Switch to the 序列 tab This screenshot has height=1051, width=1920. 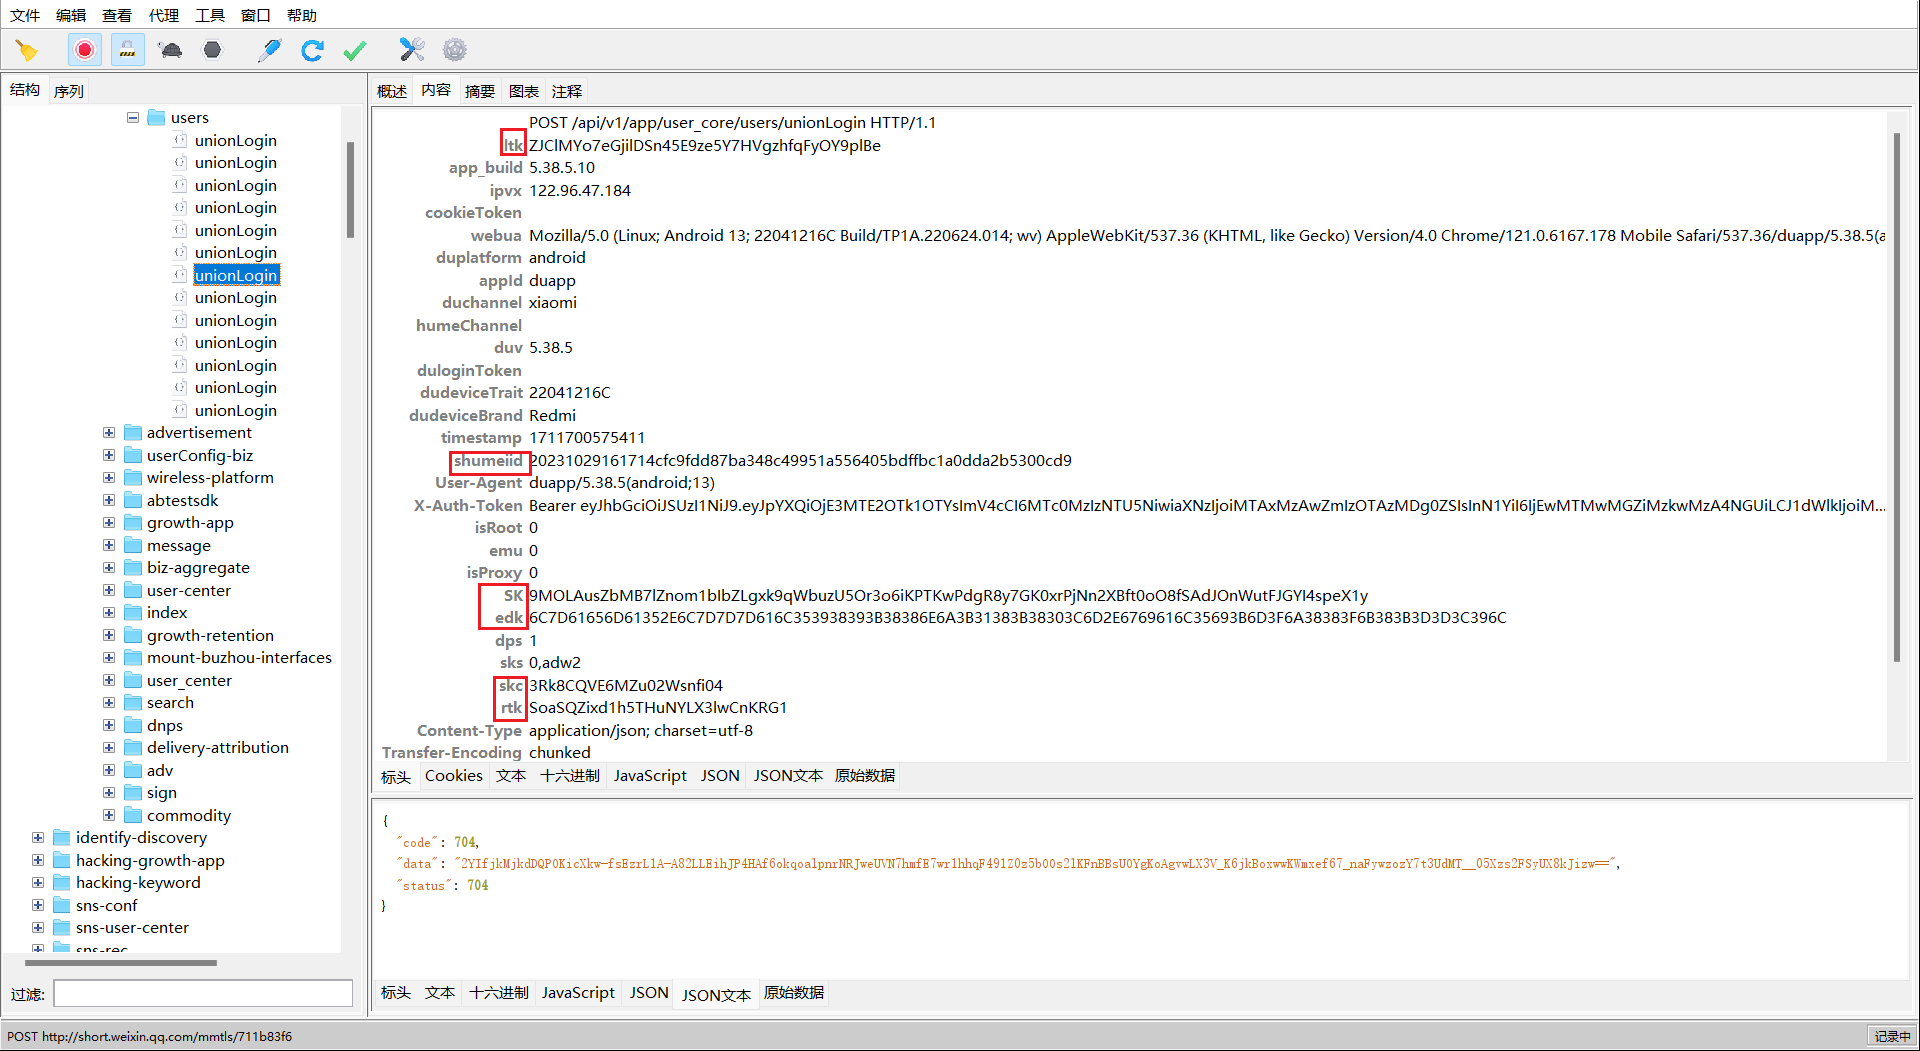[69, 91]
